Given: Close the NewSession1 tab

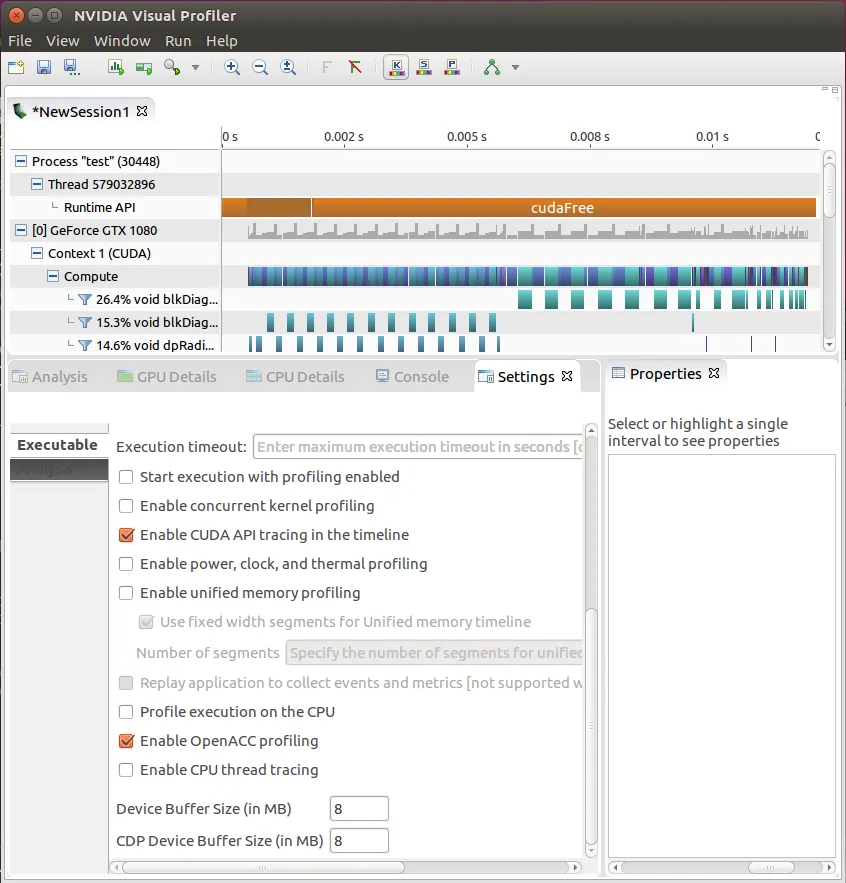Looking at the screenshot, I should click(x=142, y=111).
